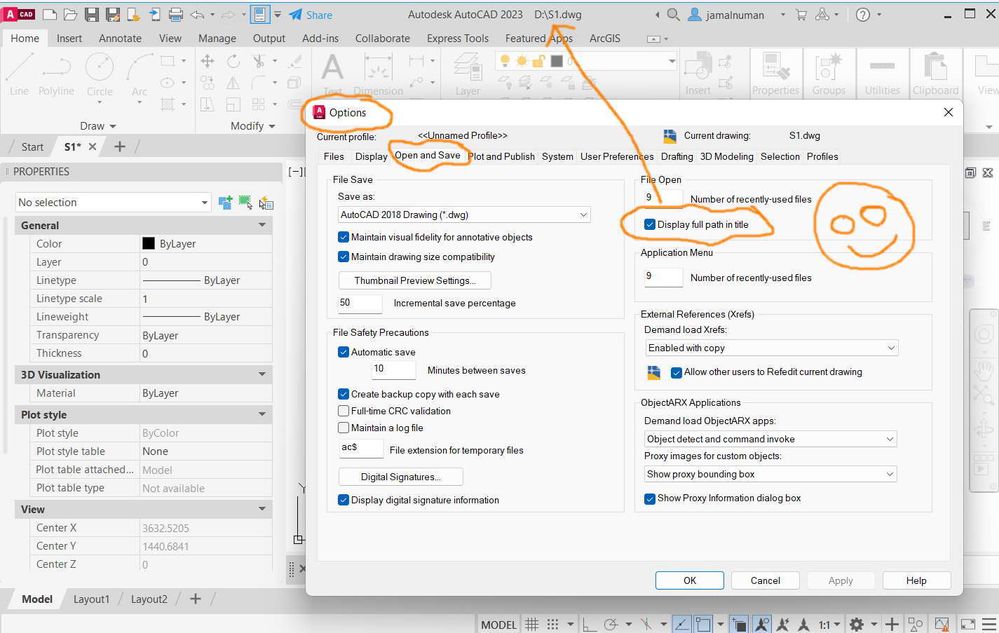Switch to the Files tab in Options
Viewport: 999px width, 633px height.
click(x=333, y=157)
